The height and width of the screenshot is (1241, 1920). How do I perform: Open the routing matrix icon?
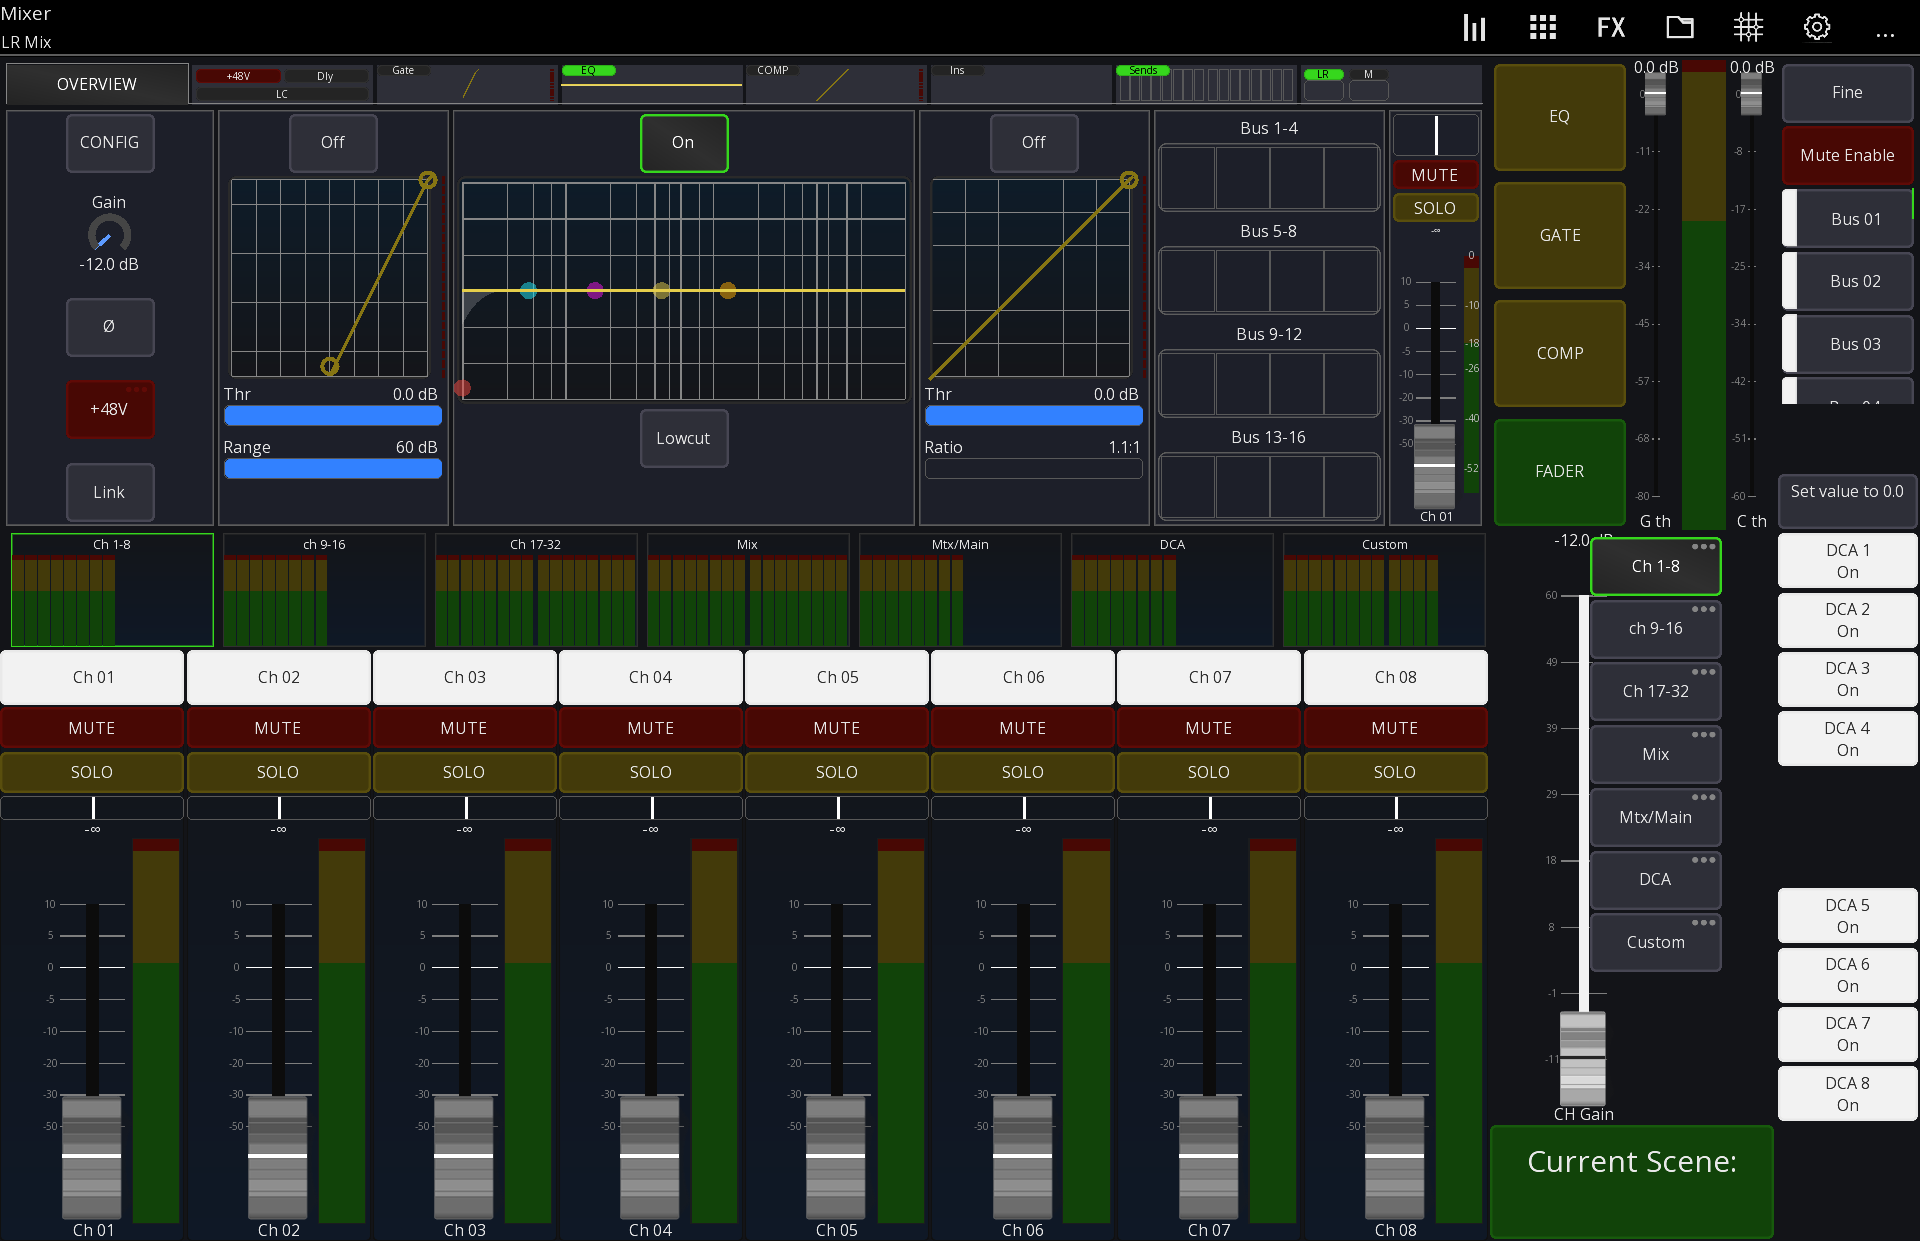(1748, 28)
